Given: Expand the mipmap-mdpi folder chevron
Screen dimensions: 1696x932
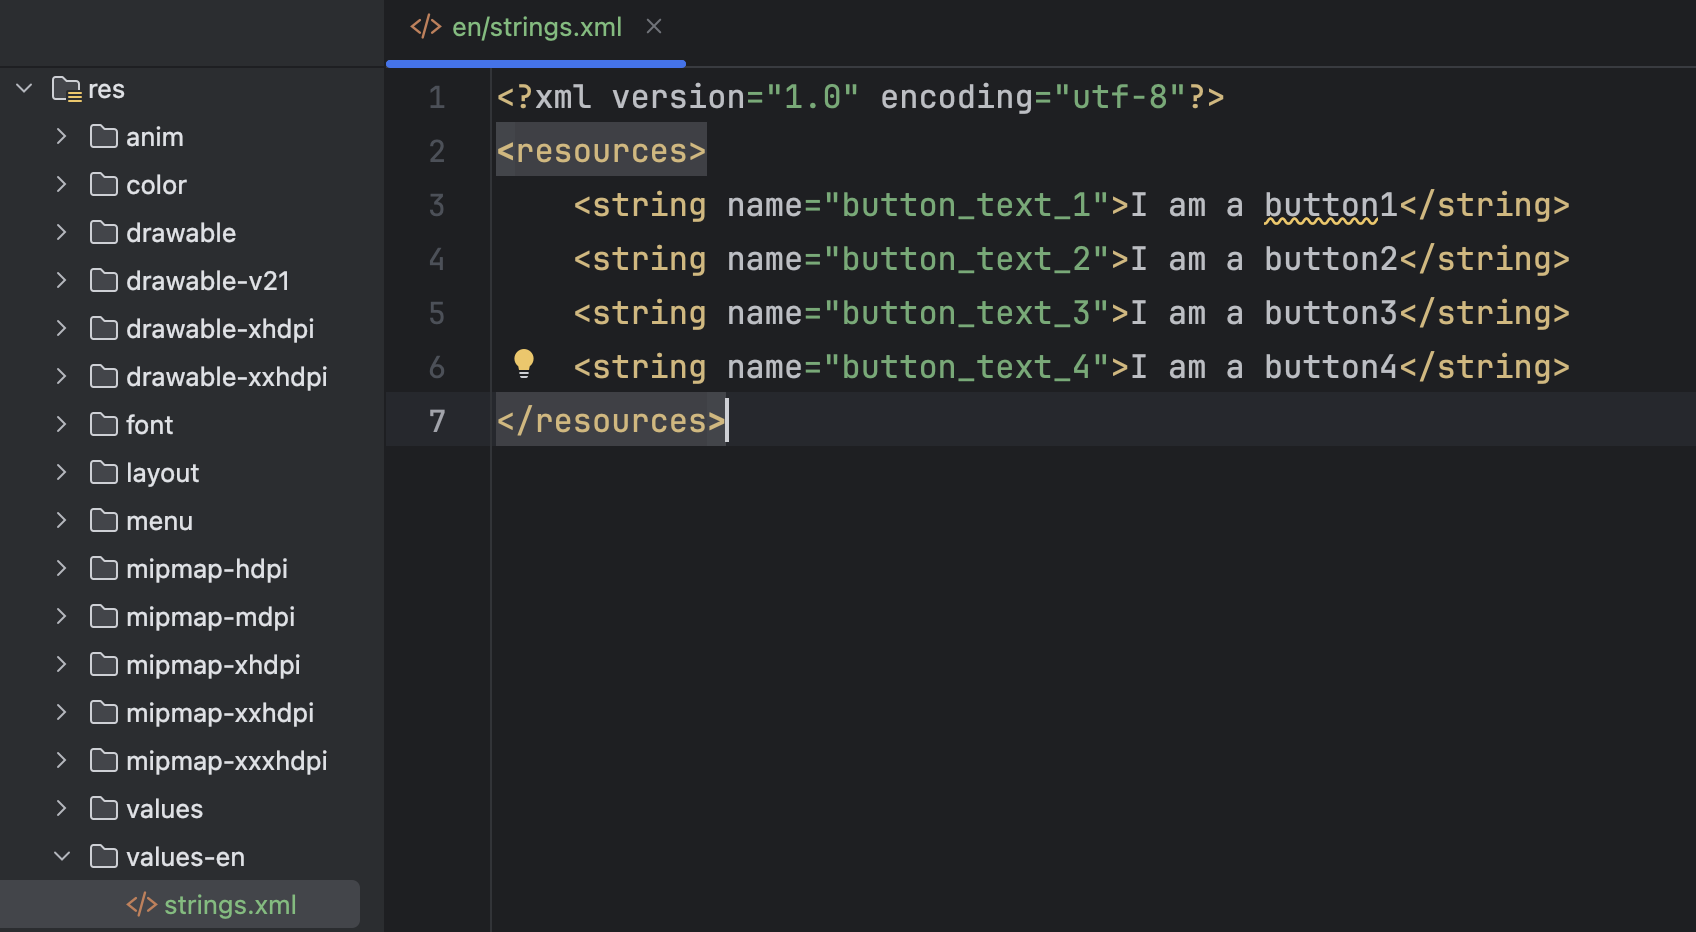Looking at the screenshot, I should click(x=62, y=616).
